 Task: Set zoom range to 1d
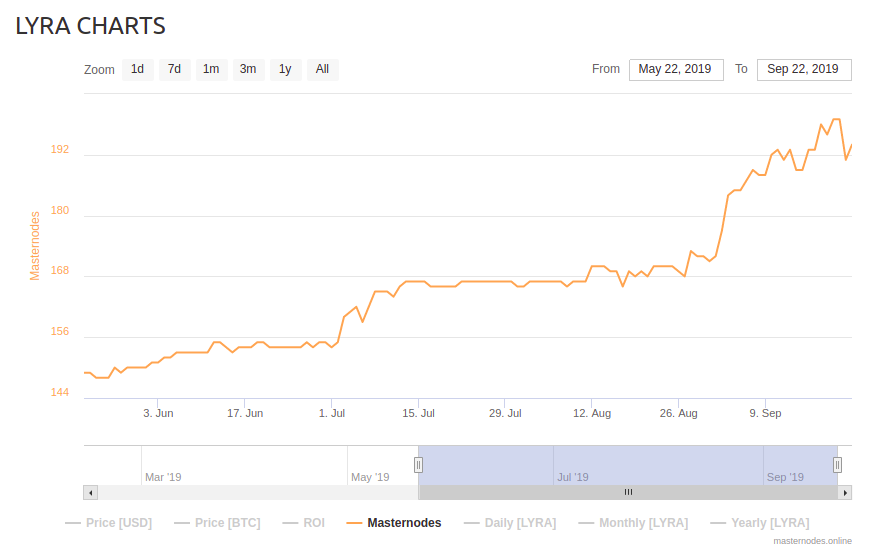pyautogui.click(x=138, y=70)
